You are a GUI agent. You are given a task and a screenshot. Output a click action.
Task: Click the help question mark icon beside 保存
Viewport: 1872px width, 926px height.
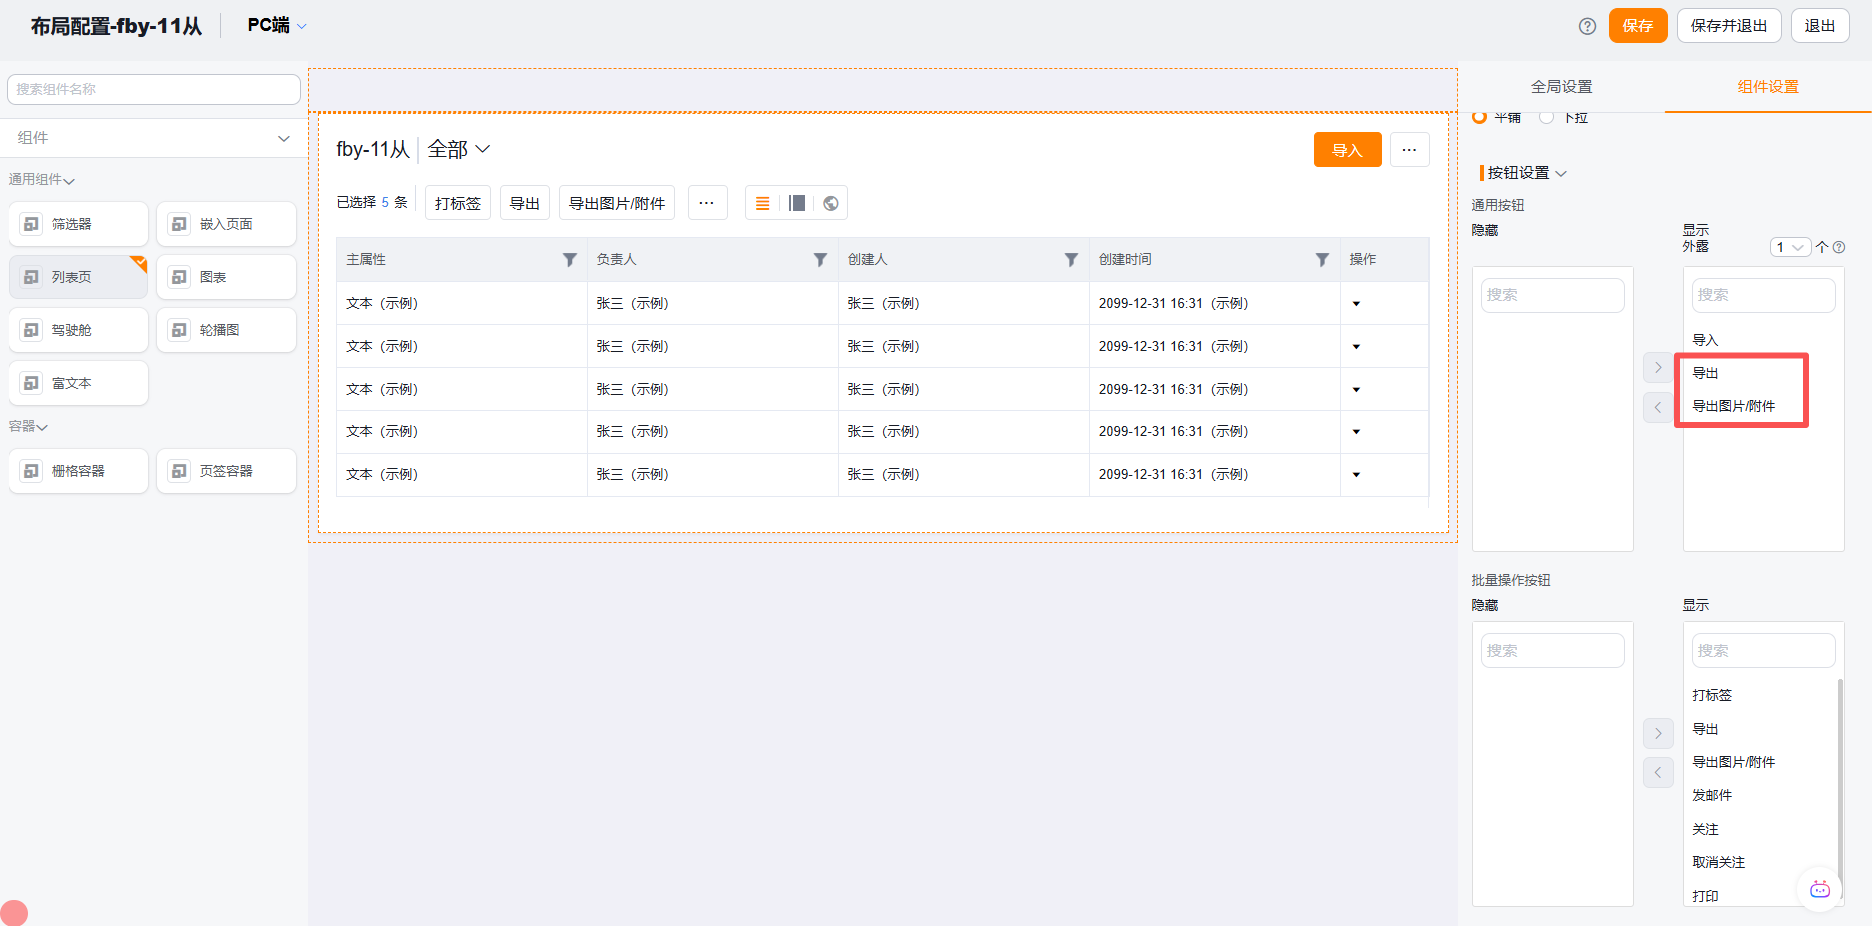[x=1587, y=26]
